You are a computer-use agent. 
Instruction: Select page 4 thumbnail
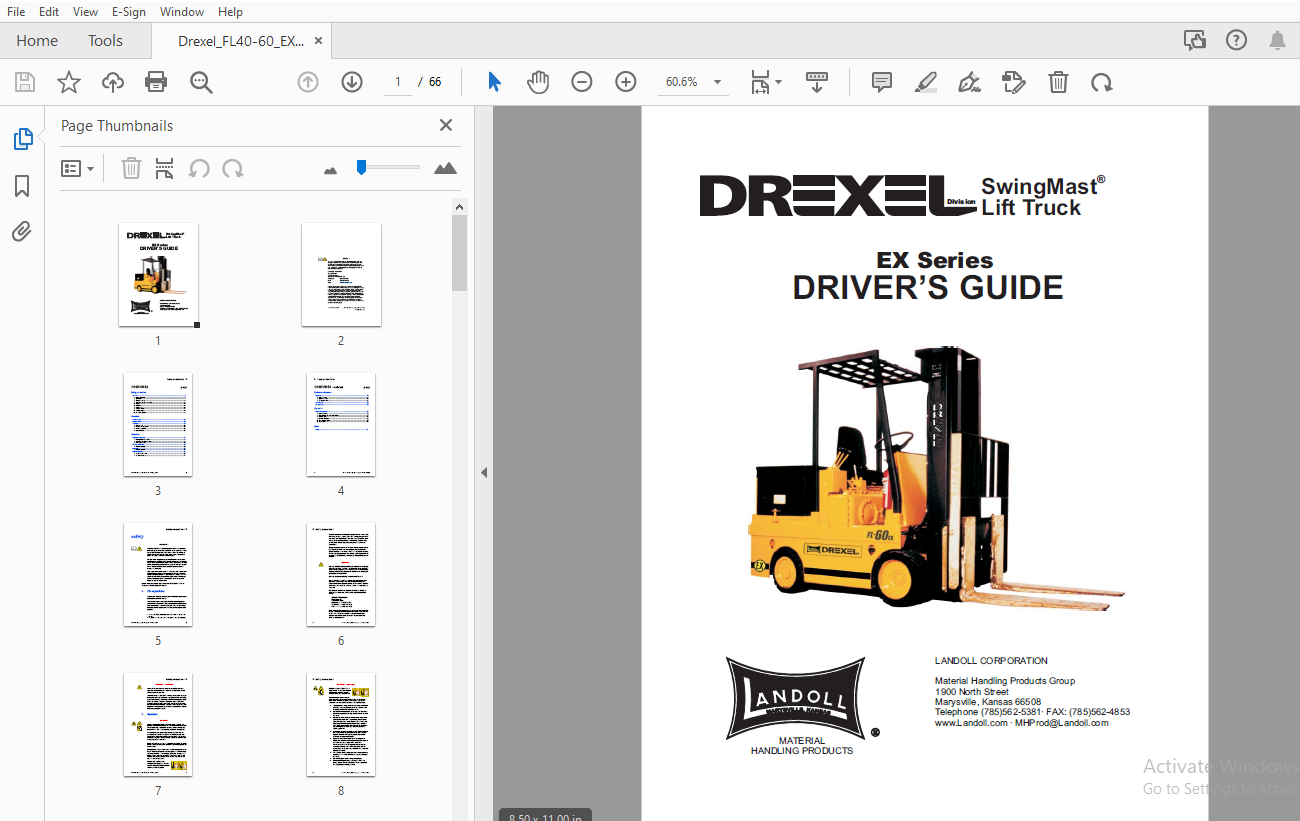coord(341,425)
